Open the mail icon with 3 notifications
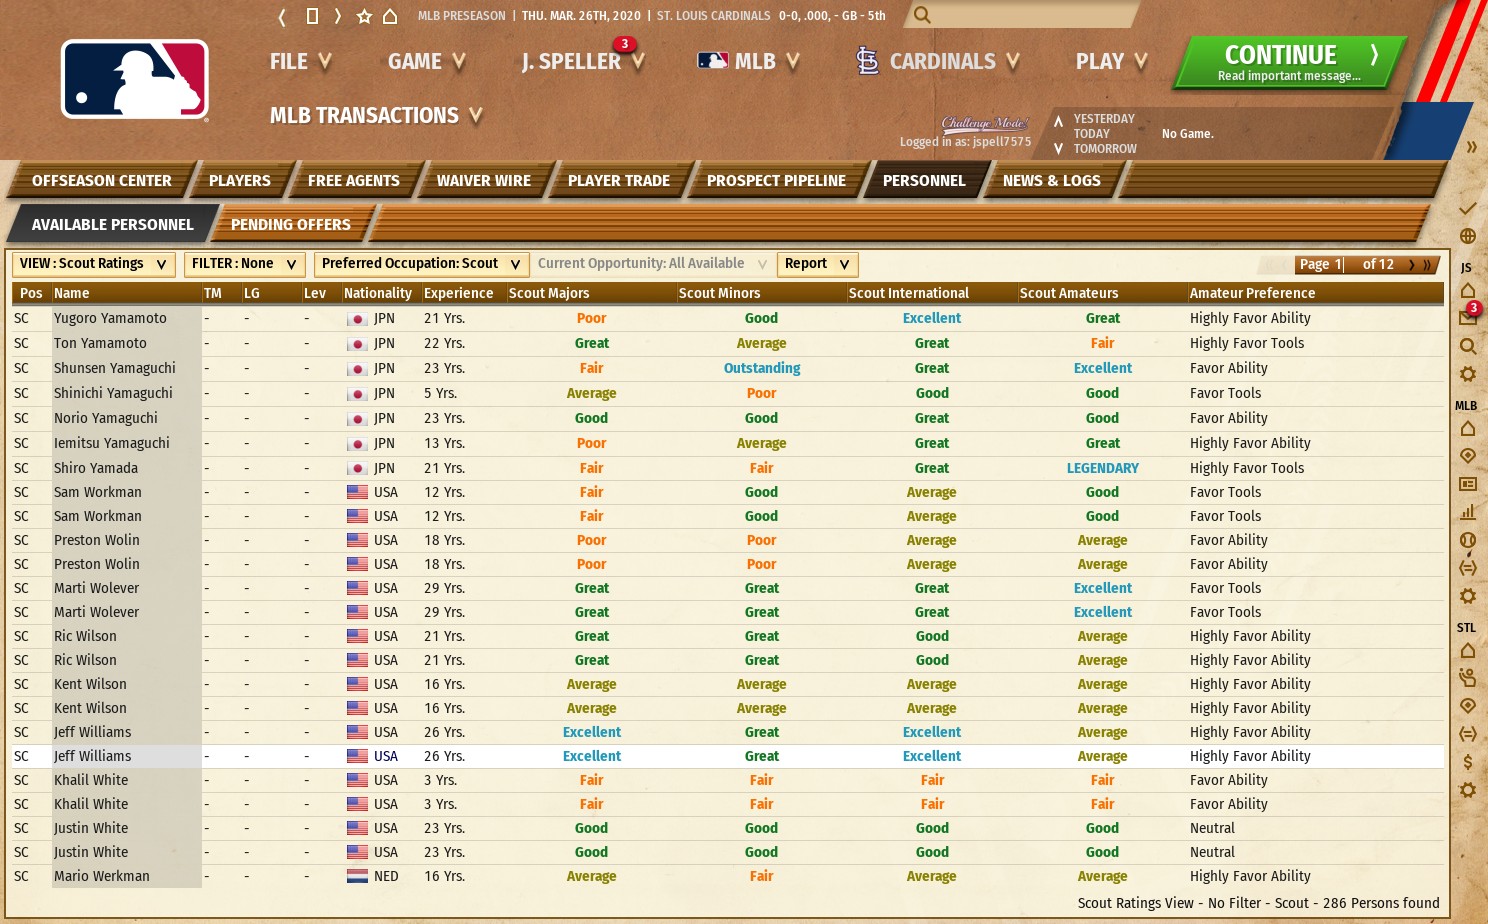The image size is (1488, 924). pyautogui.click(x=1467, y=317)
